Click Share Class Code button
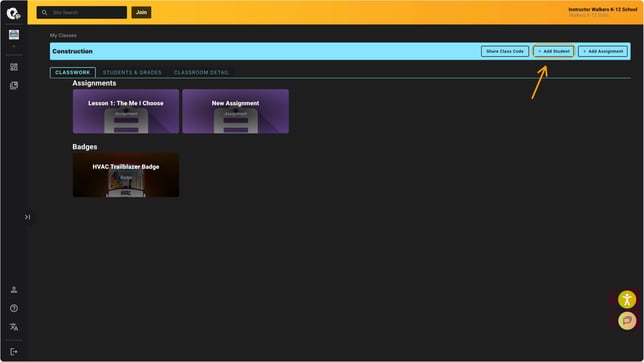This screenshot has height=362, width=644. (505, 51)
